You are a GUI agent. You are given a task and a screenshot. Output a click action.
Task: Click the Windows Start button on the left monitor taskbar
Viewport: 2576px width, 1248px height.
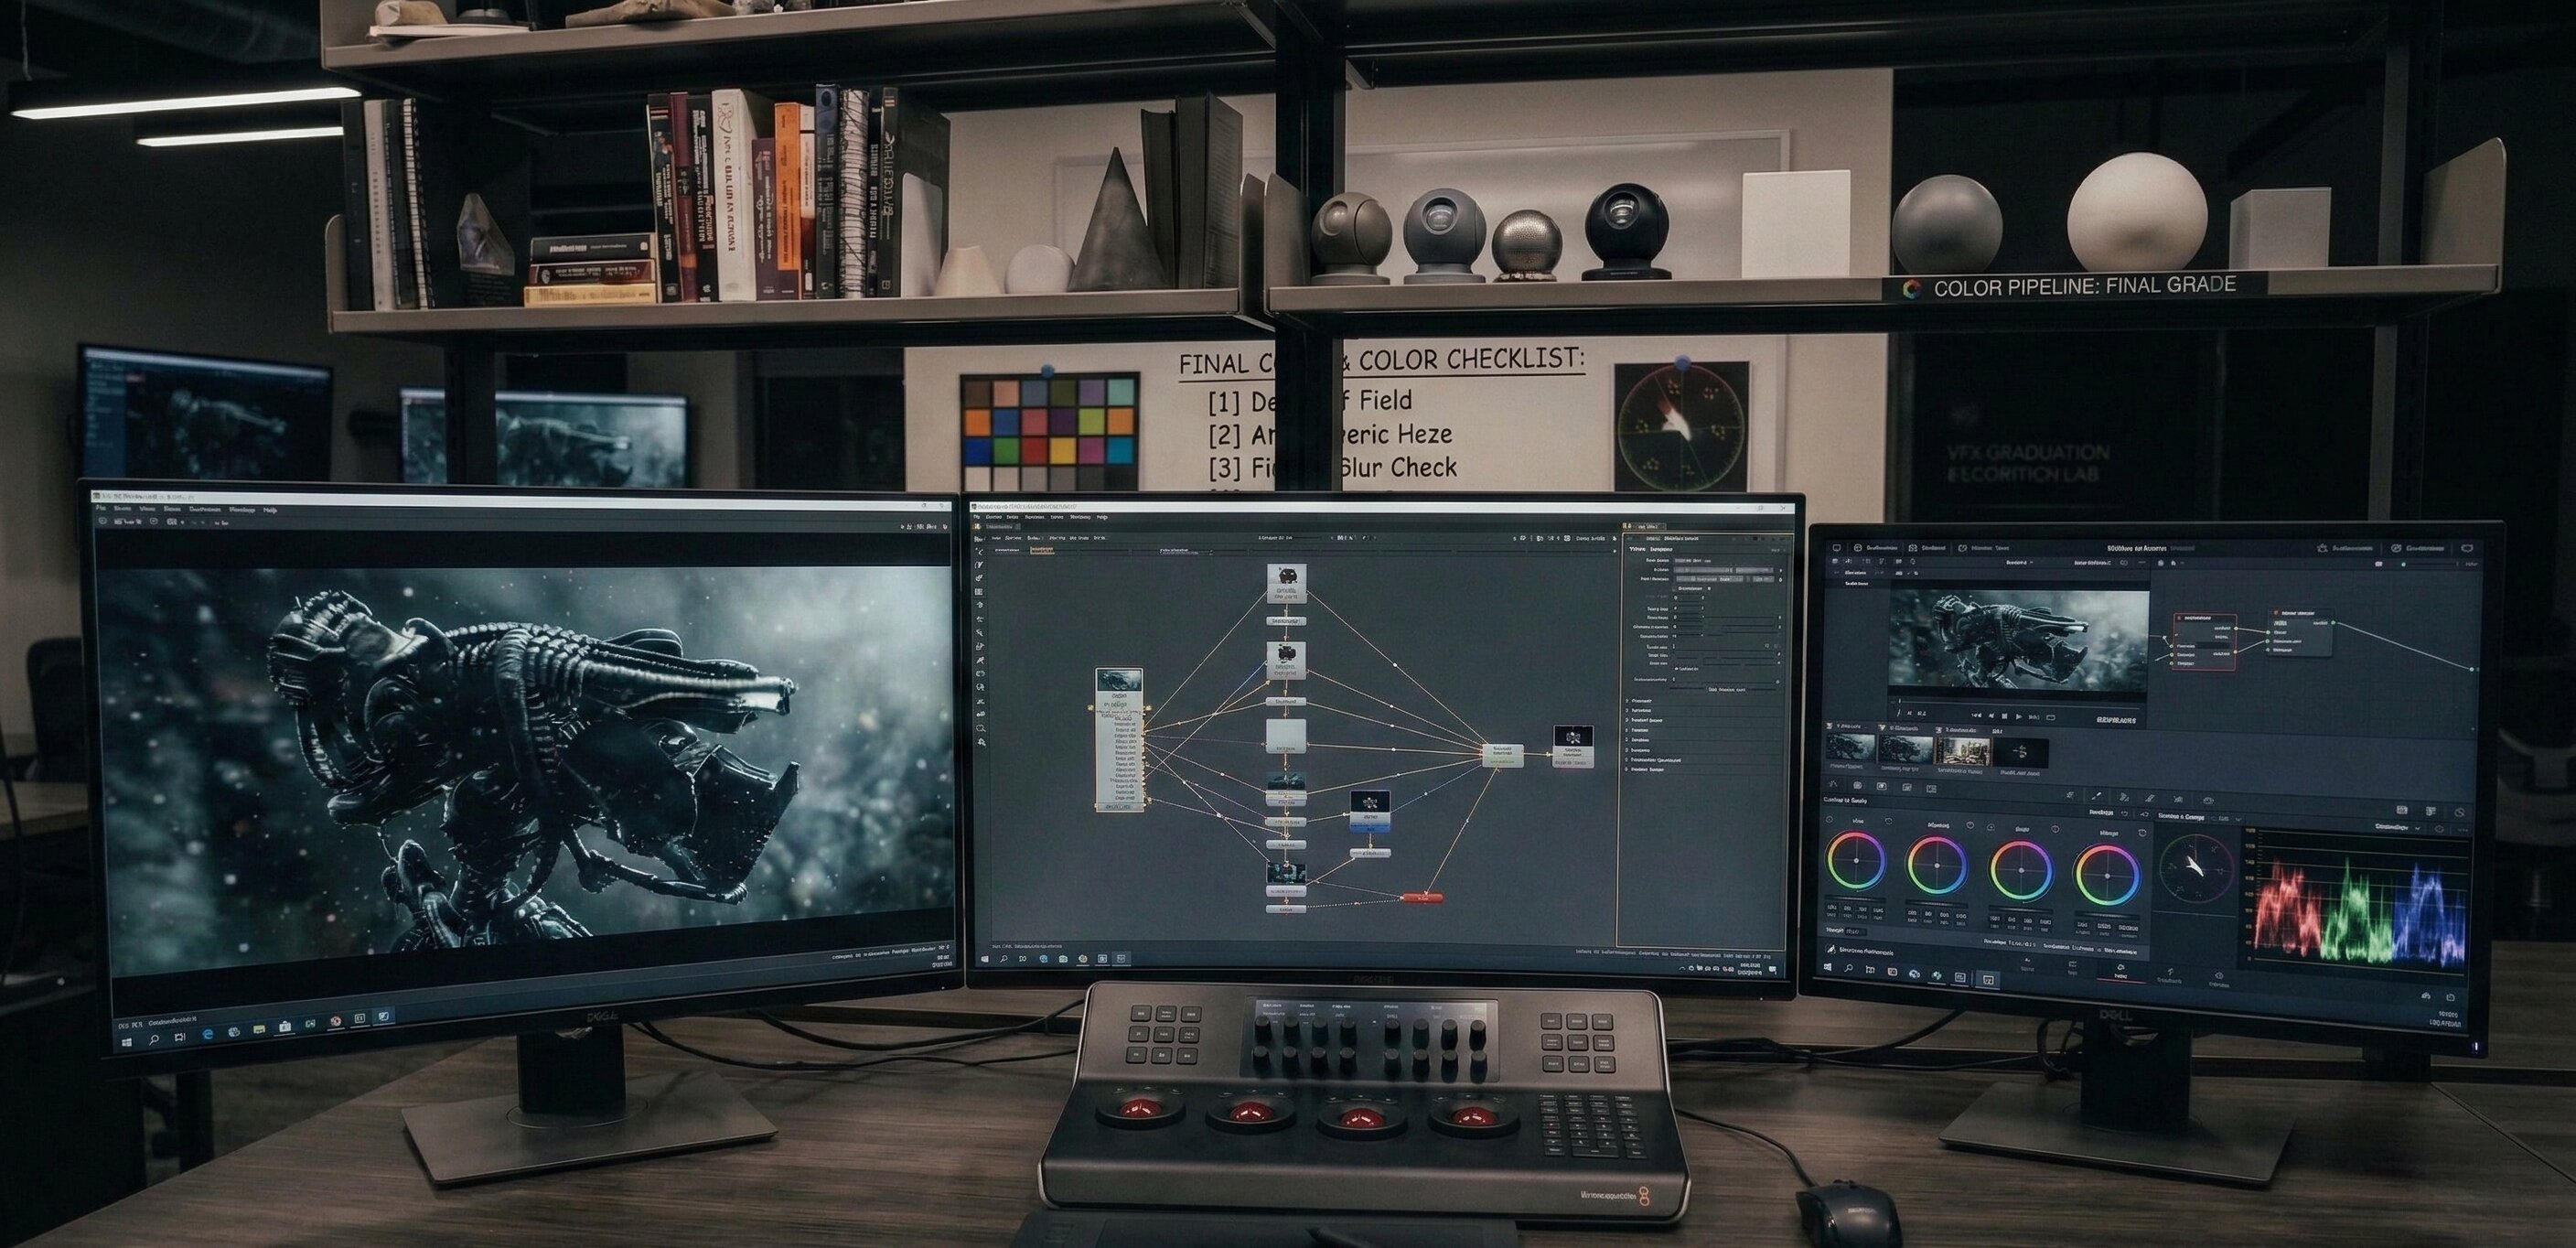pyautogui.click(x=127, y=1043)
